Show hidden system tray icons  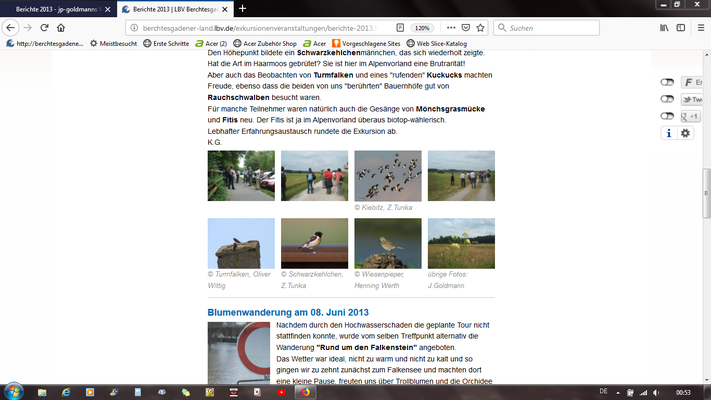618,393
